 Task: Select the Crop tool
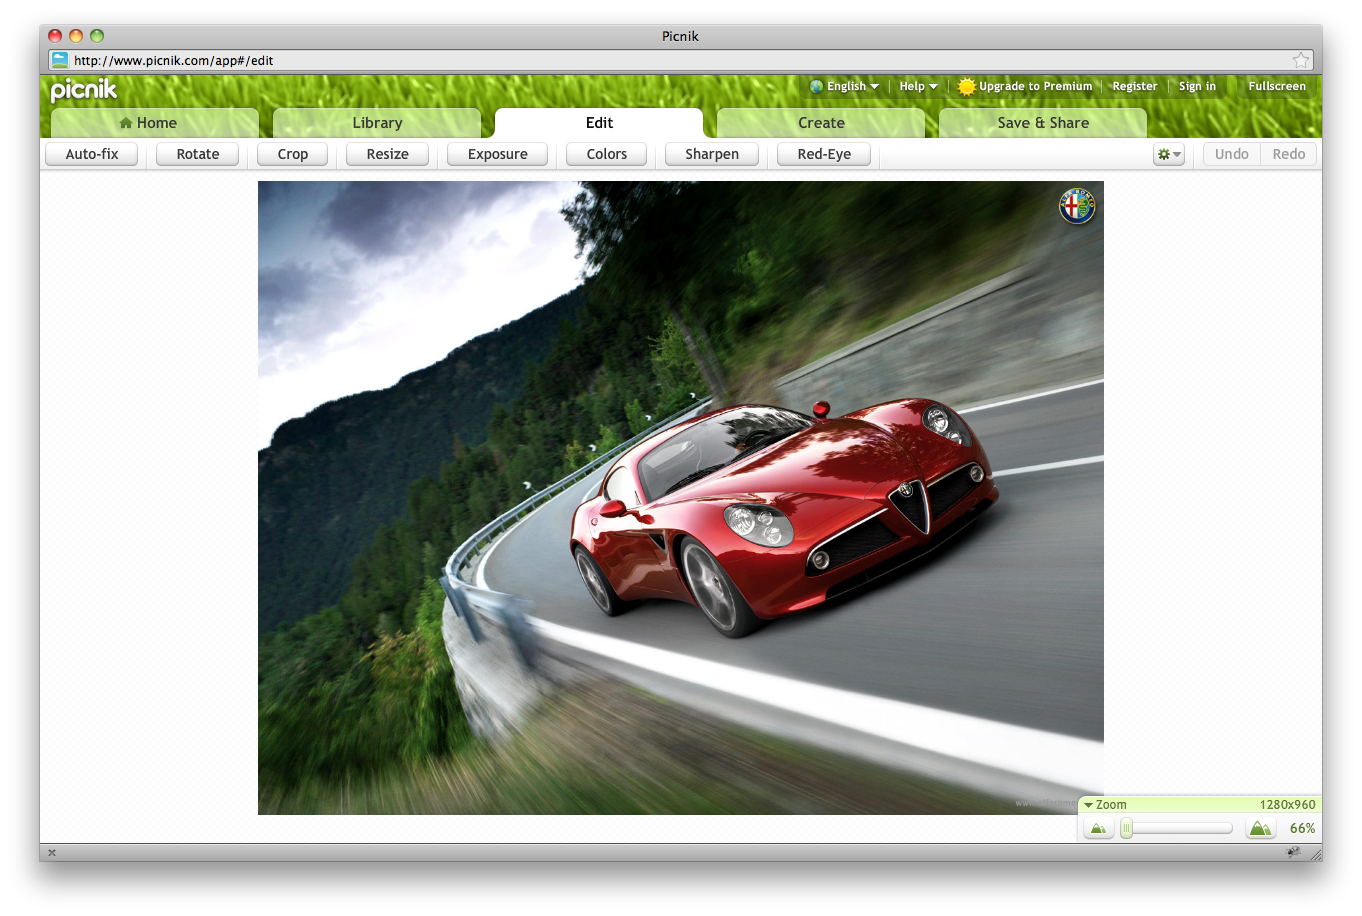click(x=293, y=154)
